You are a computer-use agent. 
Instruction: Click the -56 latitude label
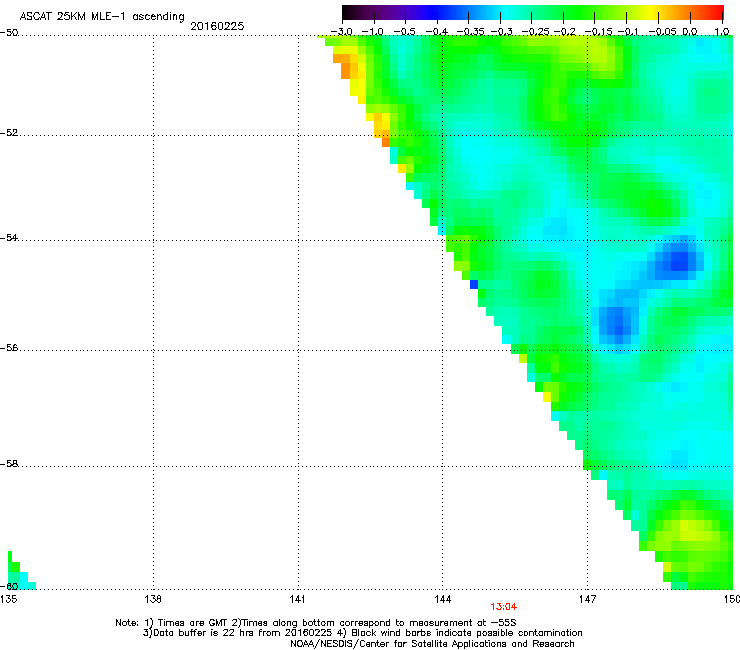pyautogui.click(x=9, y=348)
